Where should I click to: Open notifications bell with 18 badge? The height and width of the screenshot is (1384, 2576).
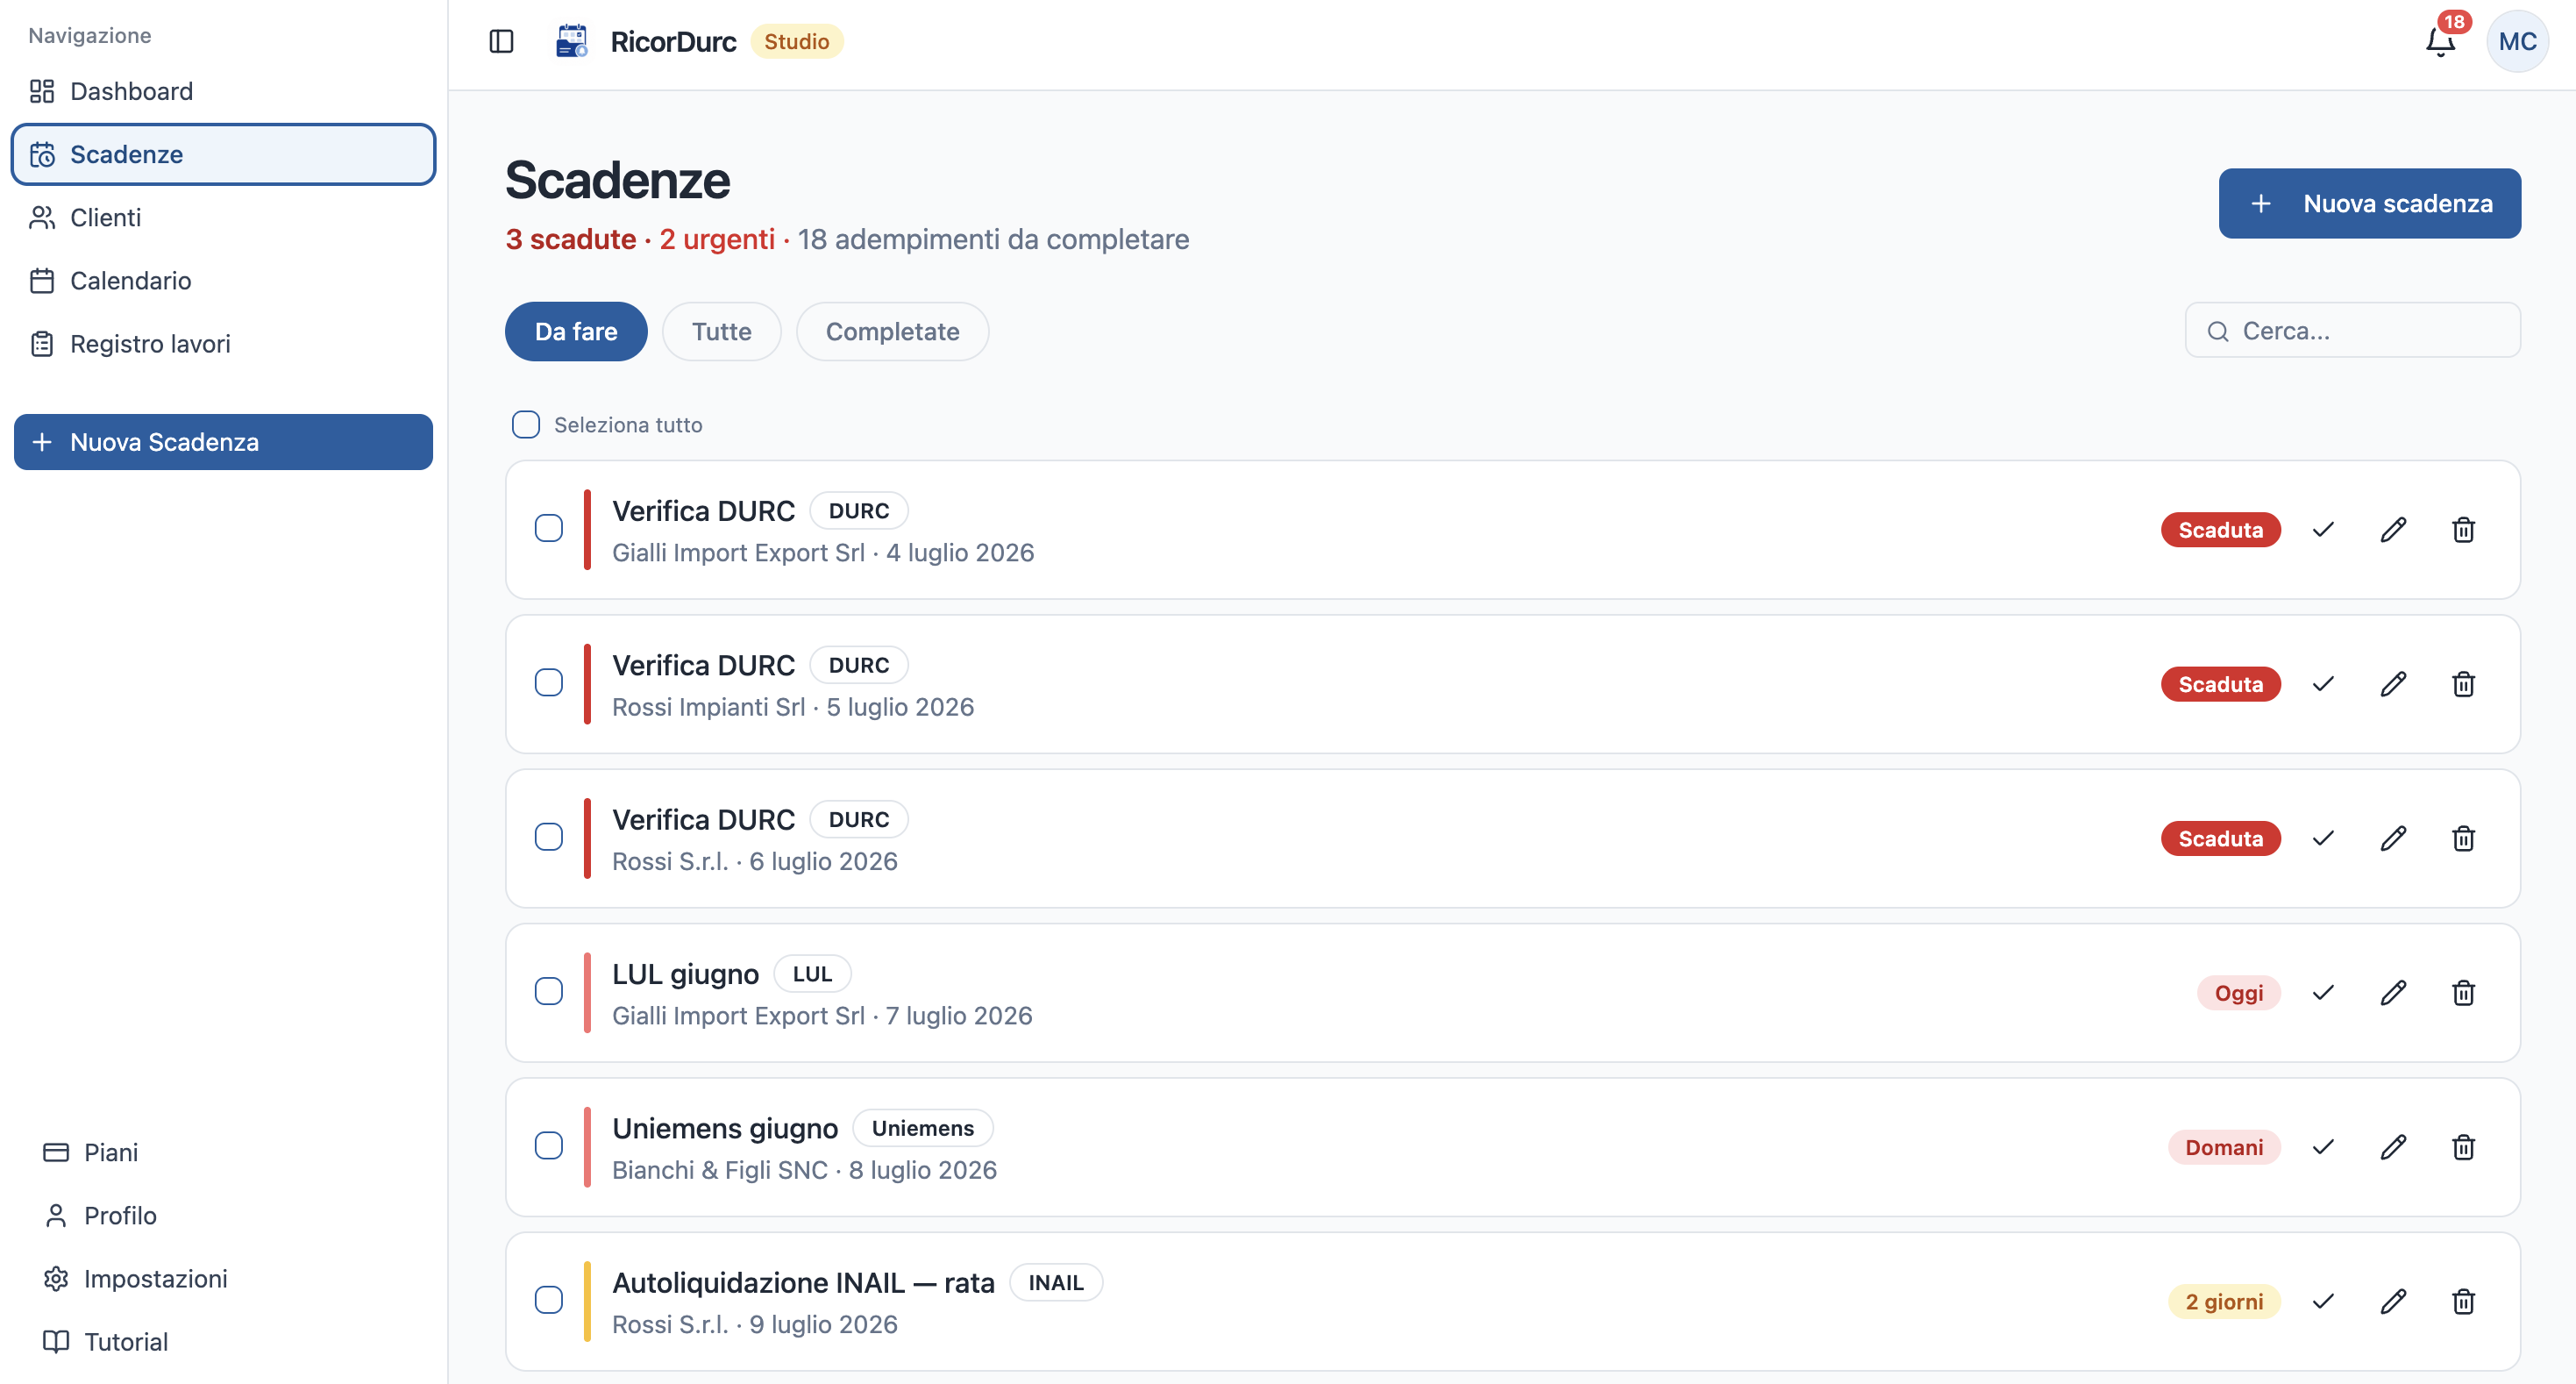tap(2441, 41)
